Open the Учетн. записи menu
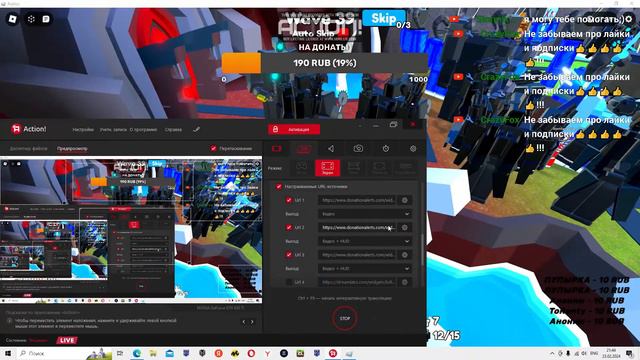 point(113,129)
